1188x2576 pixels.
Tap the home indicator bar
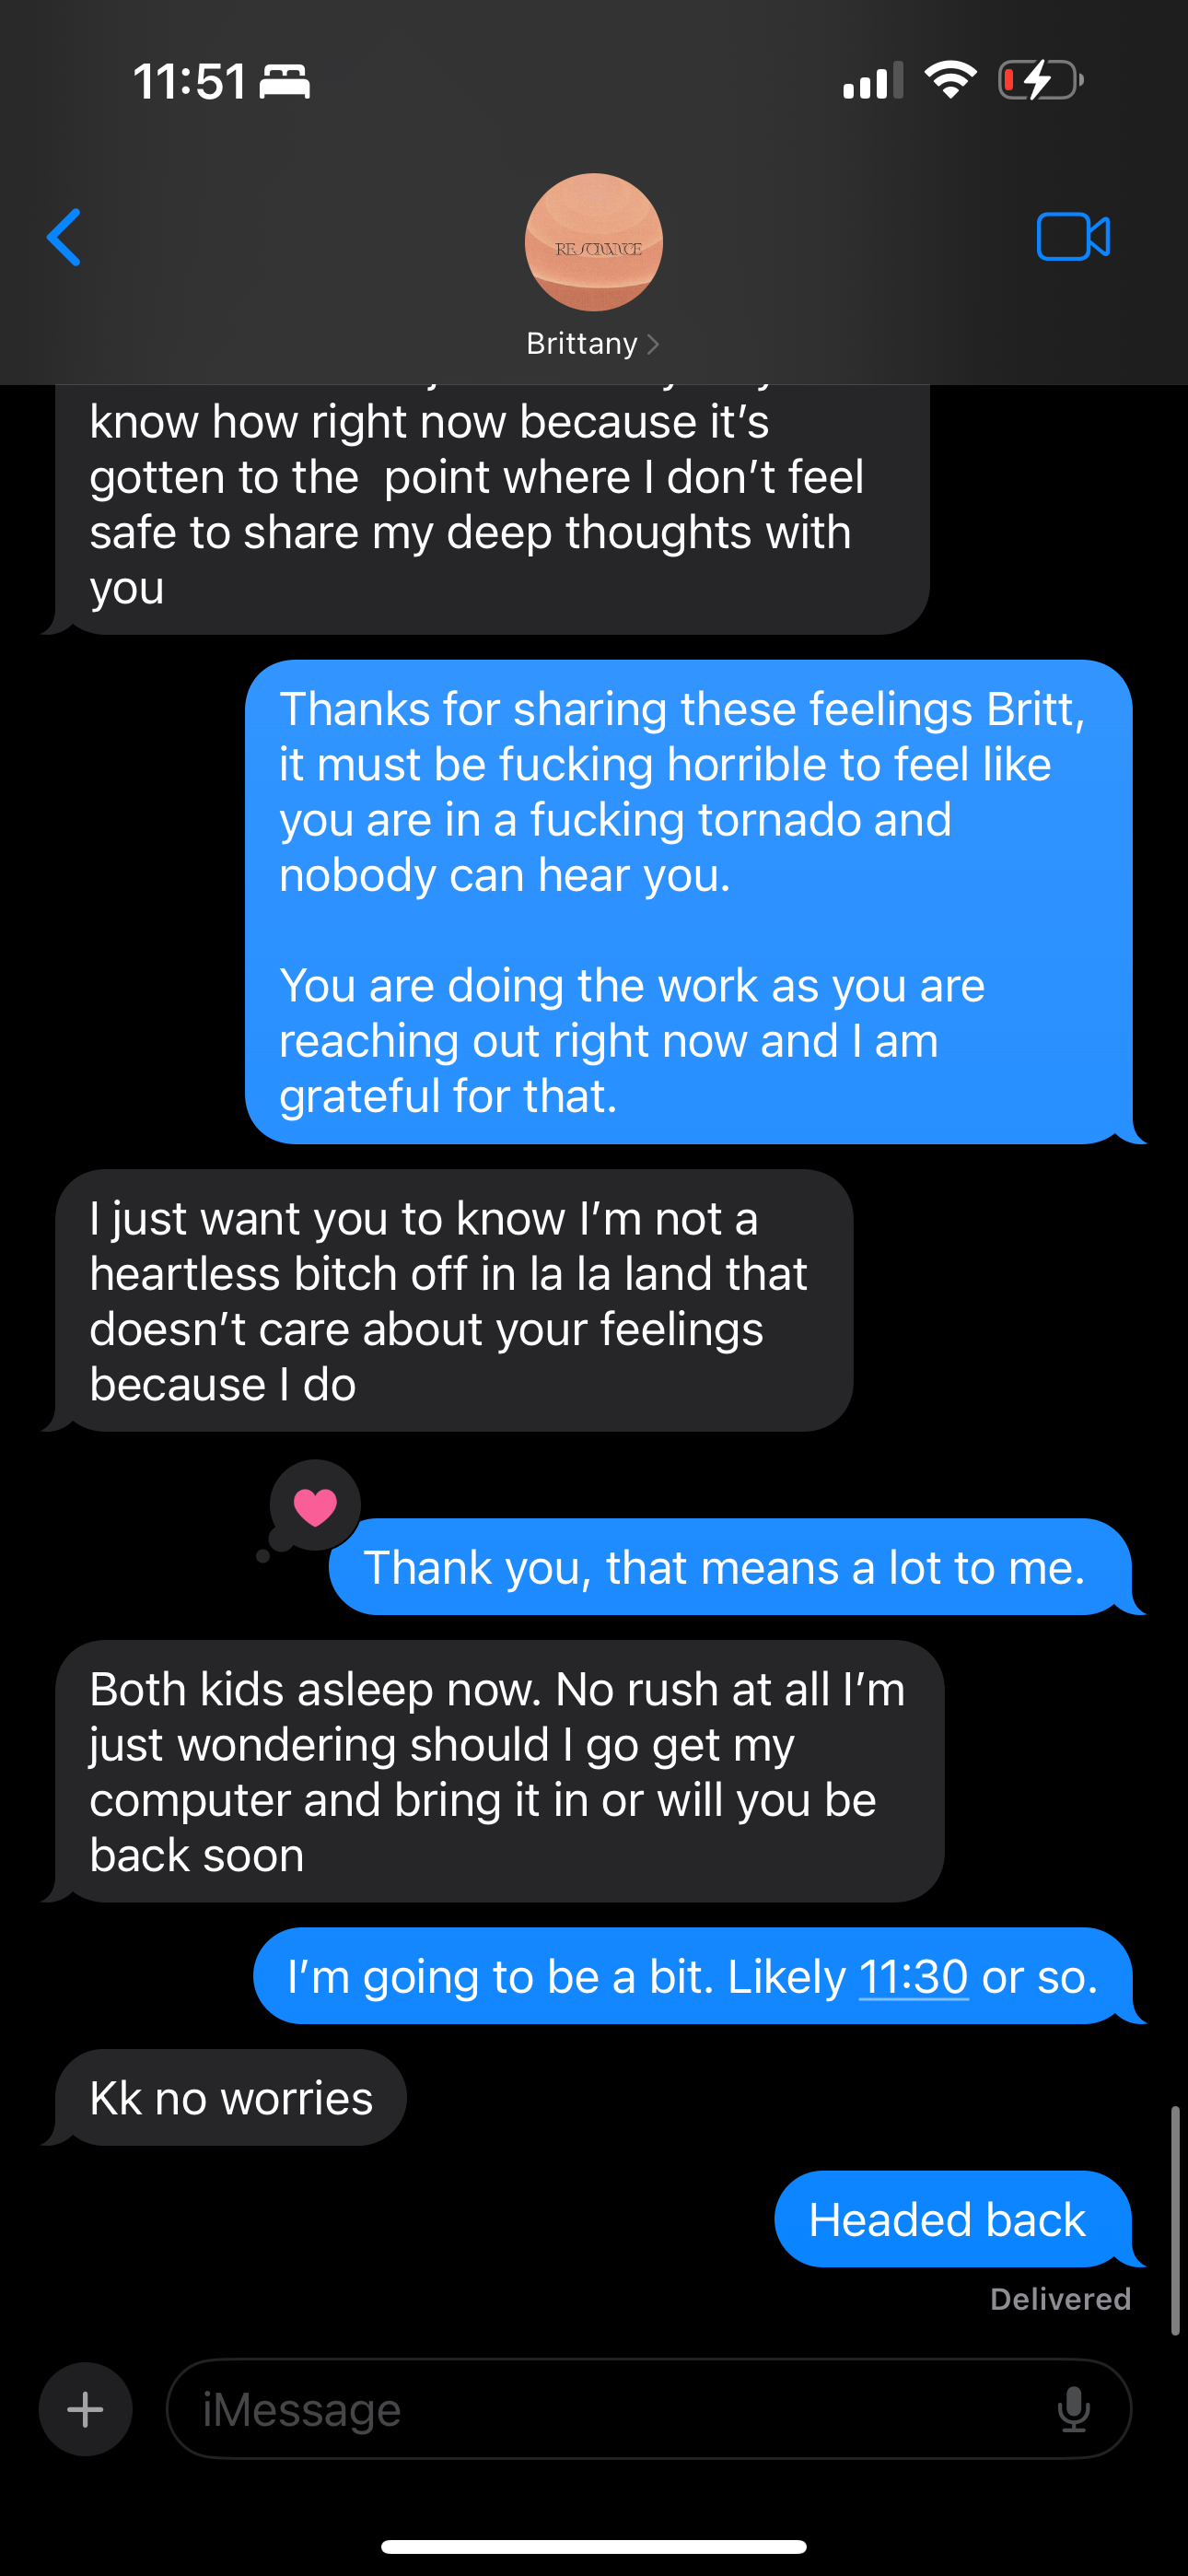point(594,2546)
